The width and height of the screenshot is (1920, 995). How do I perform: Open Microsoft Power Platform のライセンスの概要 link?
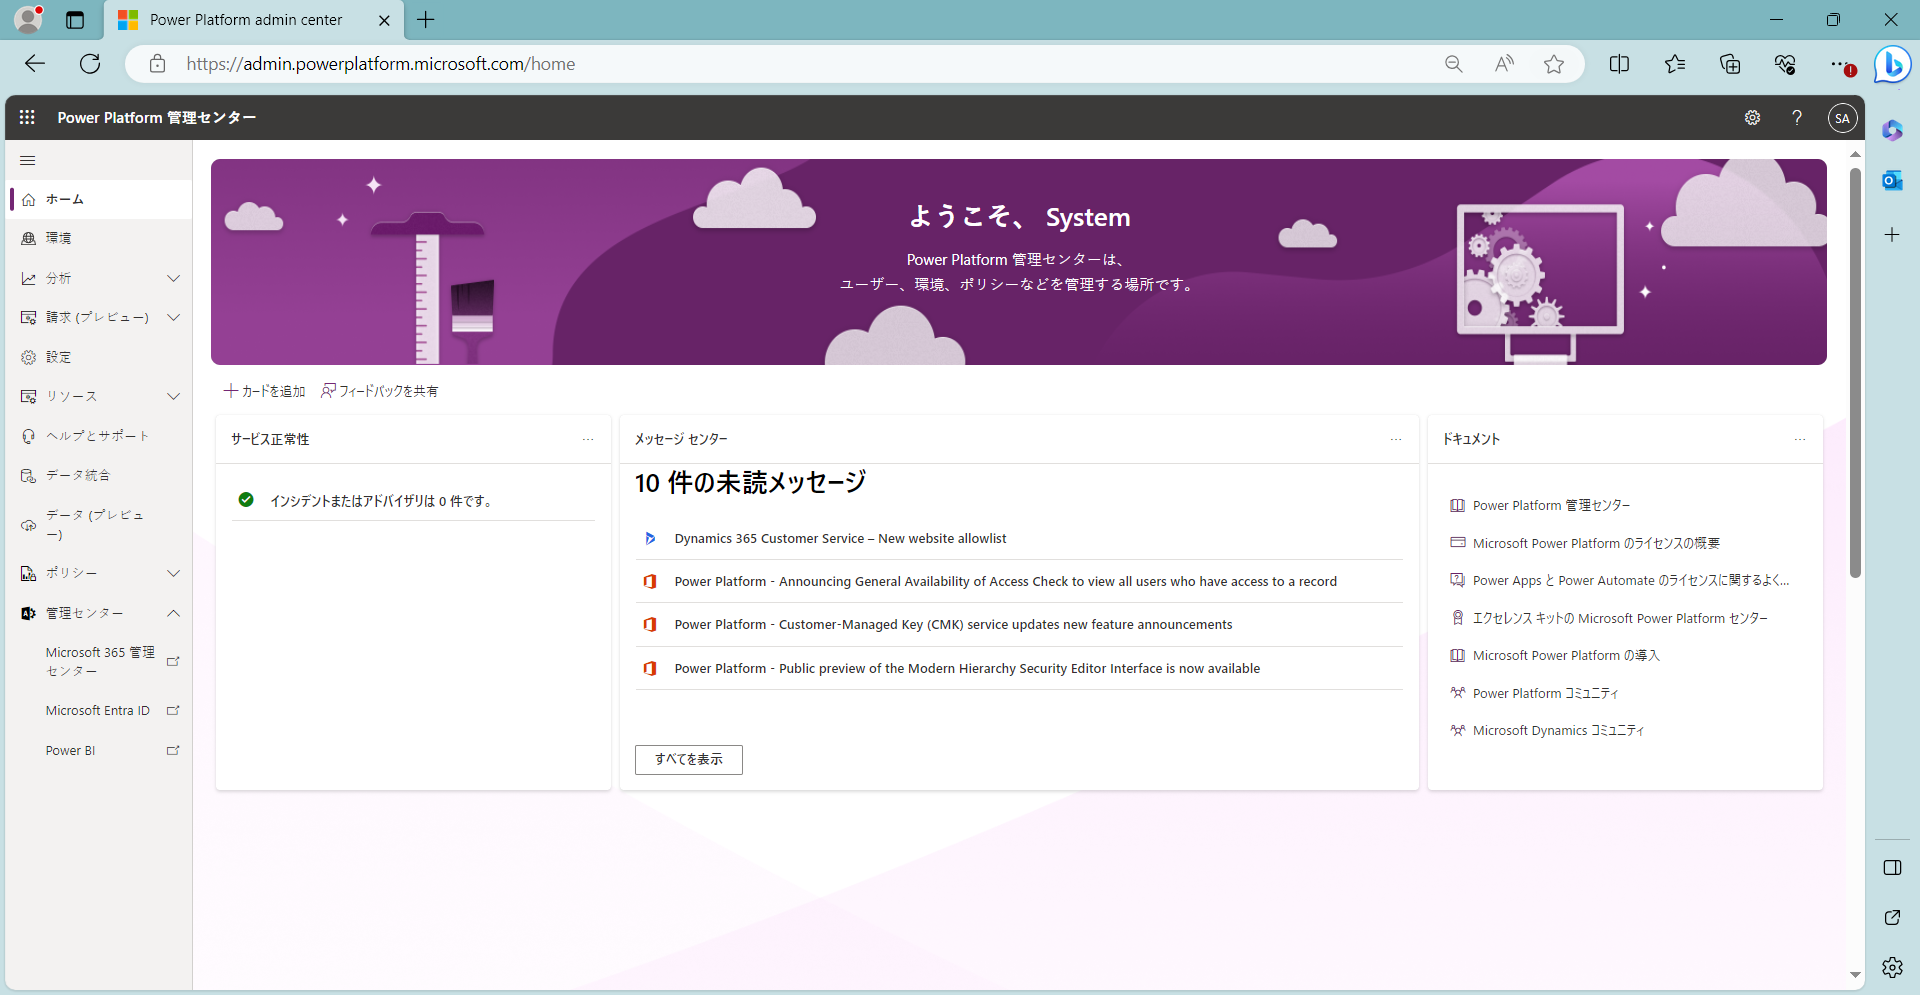coord(1596,543)
